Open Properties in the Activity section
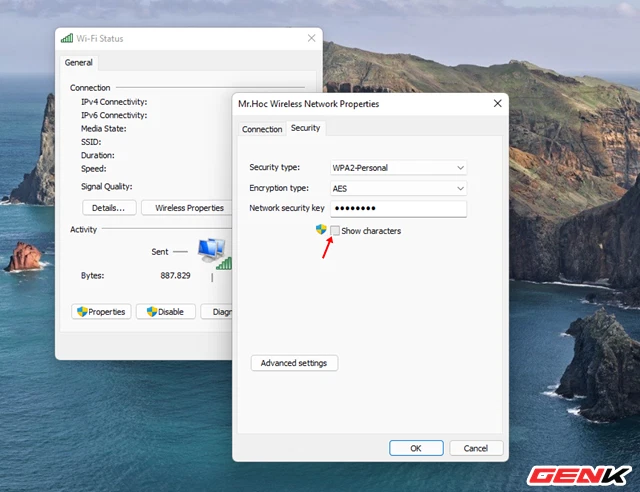640x492 pixels. tap(101, 311)
